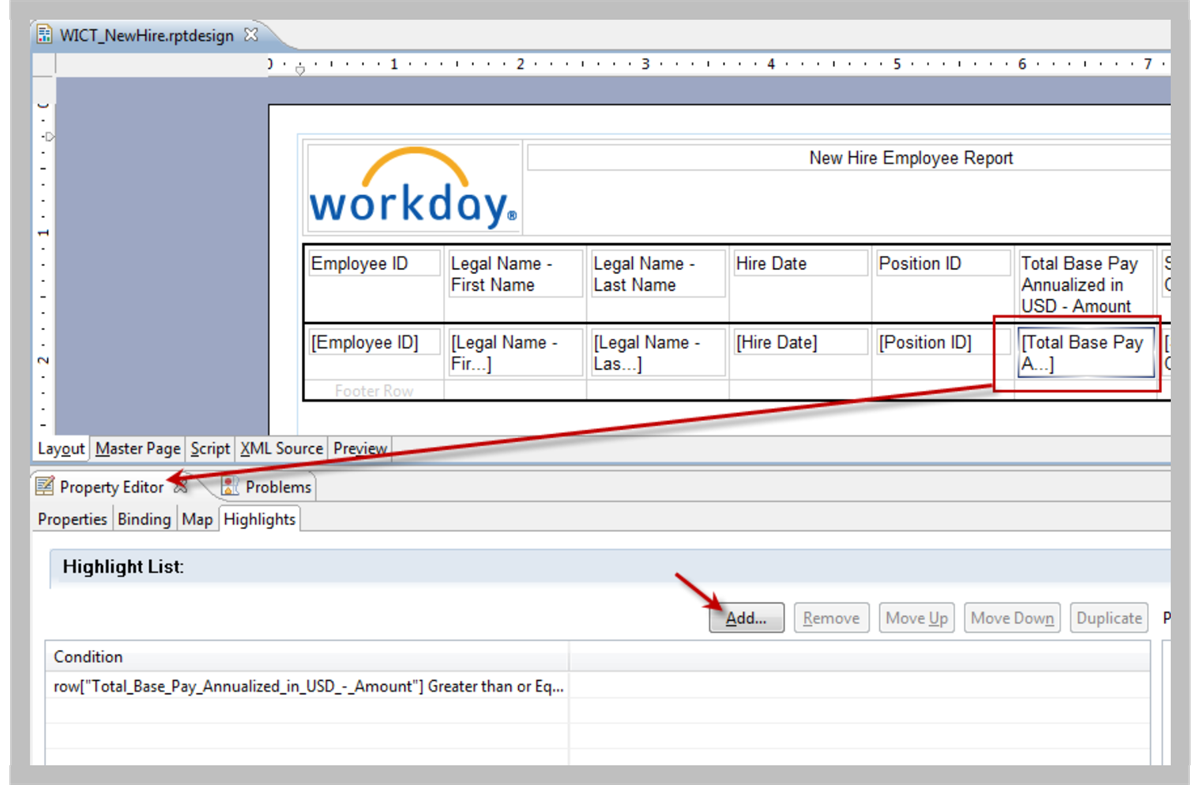Switch to the Preview tab
This screenshot has width=1200, height=785.
360,449
